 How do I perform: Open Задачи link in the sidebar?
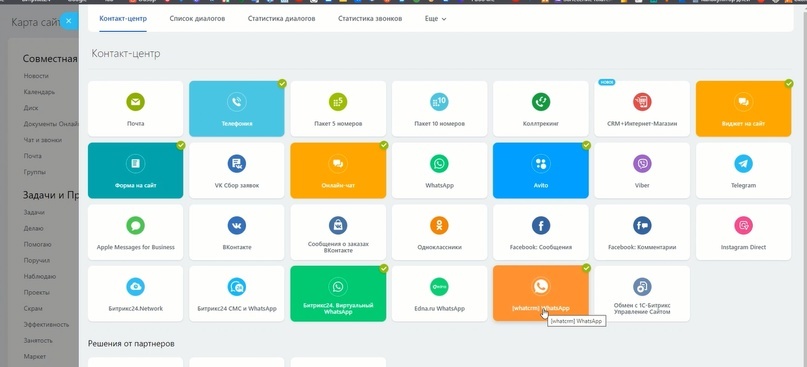click(x=34, y=212)
